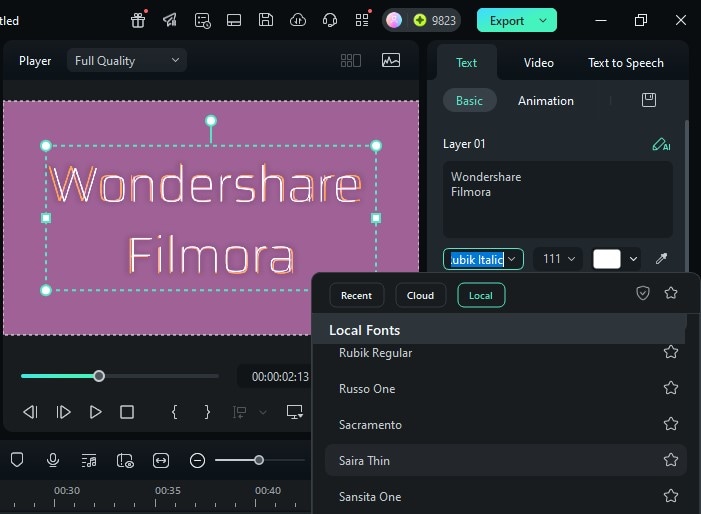The width and height of the screenshot is (701, 514).
Task: Click the headset support icon
Action: pyautogui.click(x=330, y=20)
